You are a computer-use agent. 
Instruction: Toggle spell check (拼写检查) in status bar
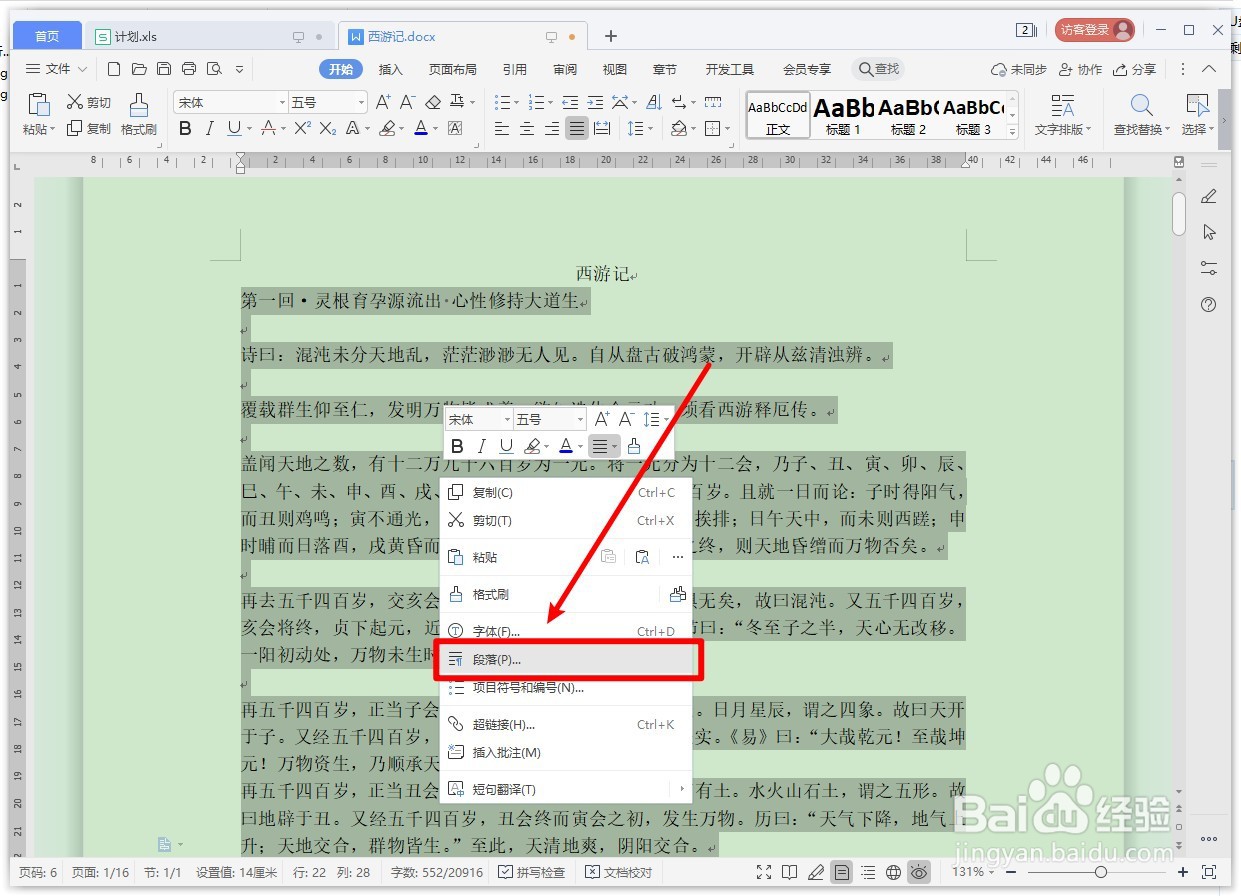click(531, 872)
